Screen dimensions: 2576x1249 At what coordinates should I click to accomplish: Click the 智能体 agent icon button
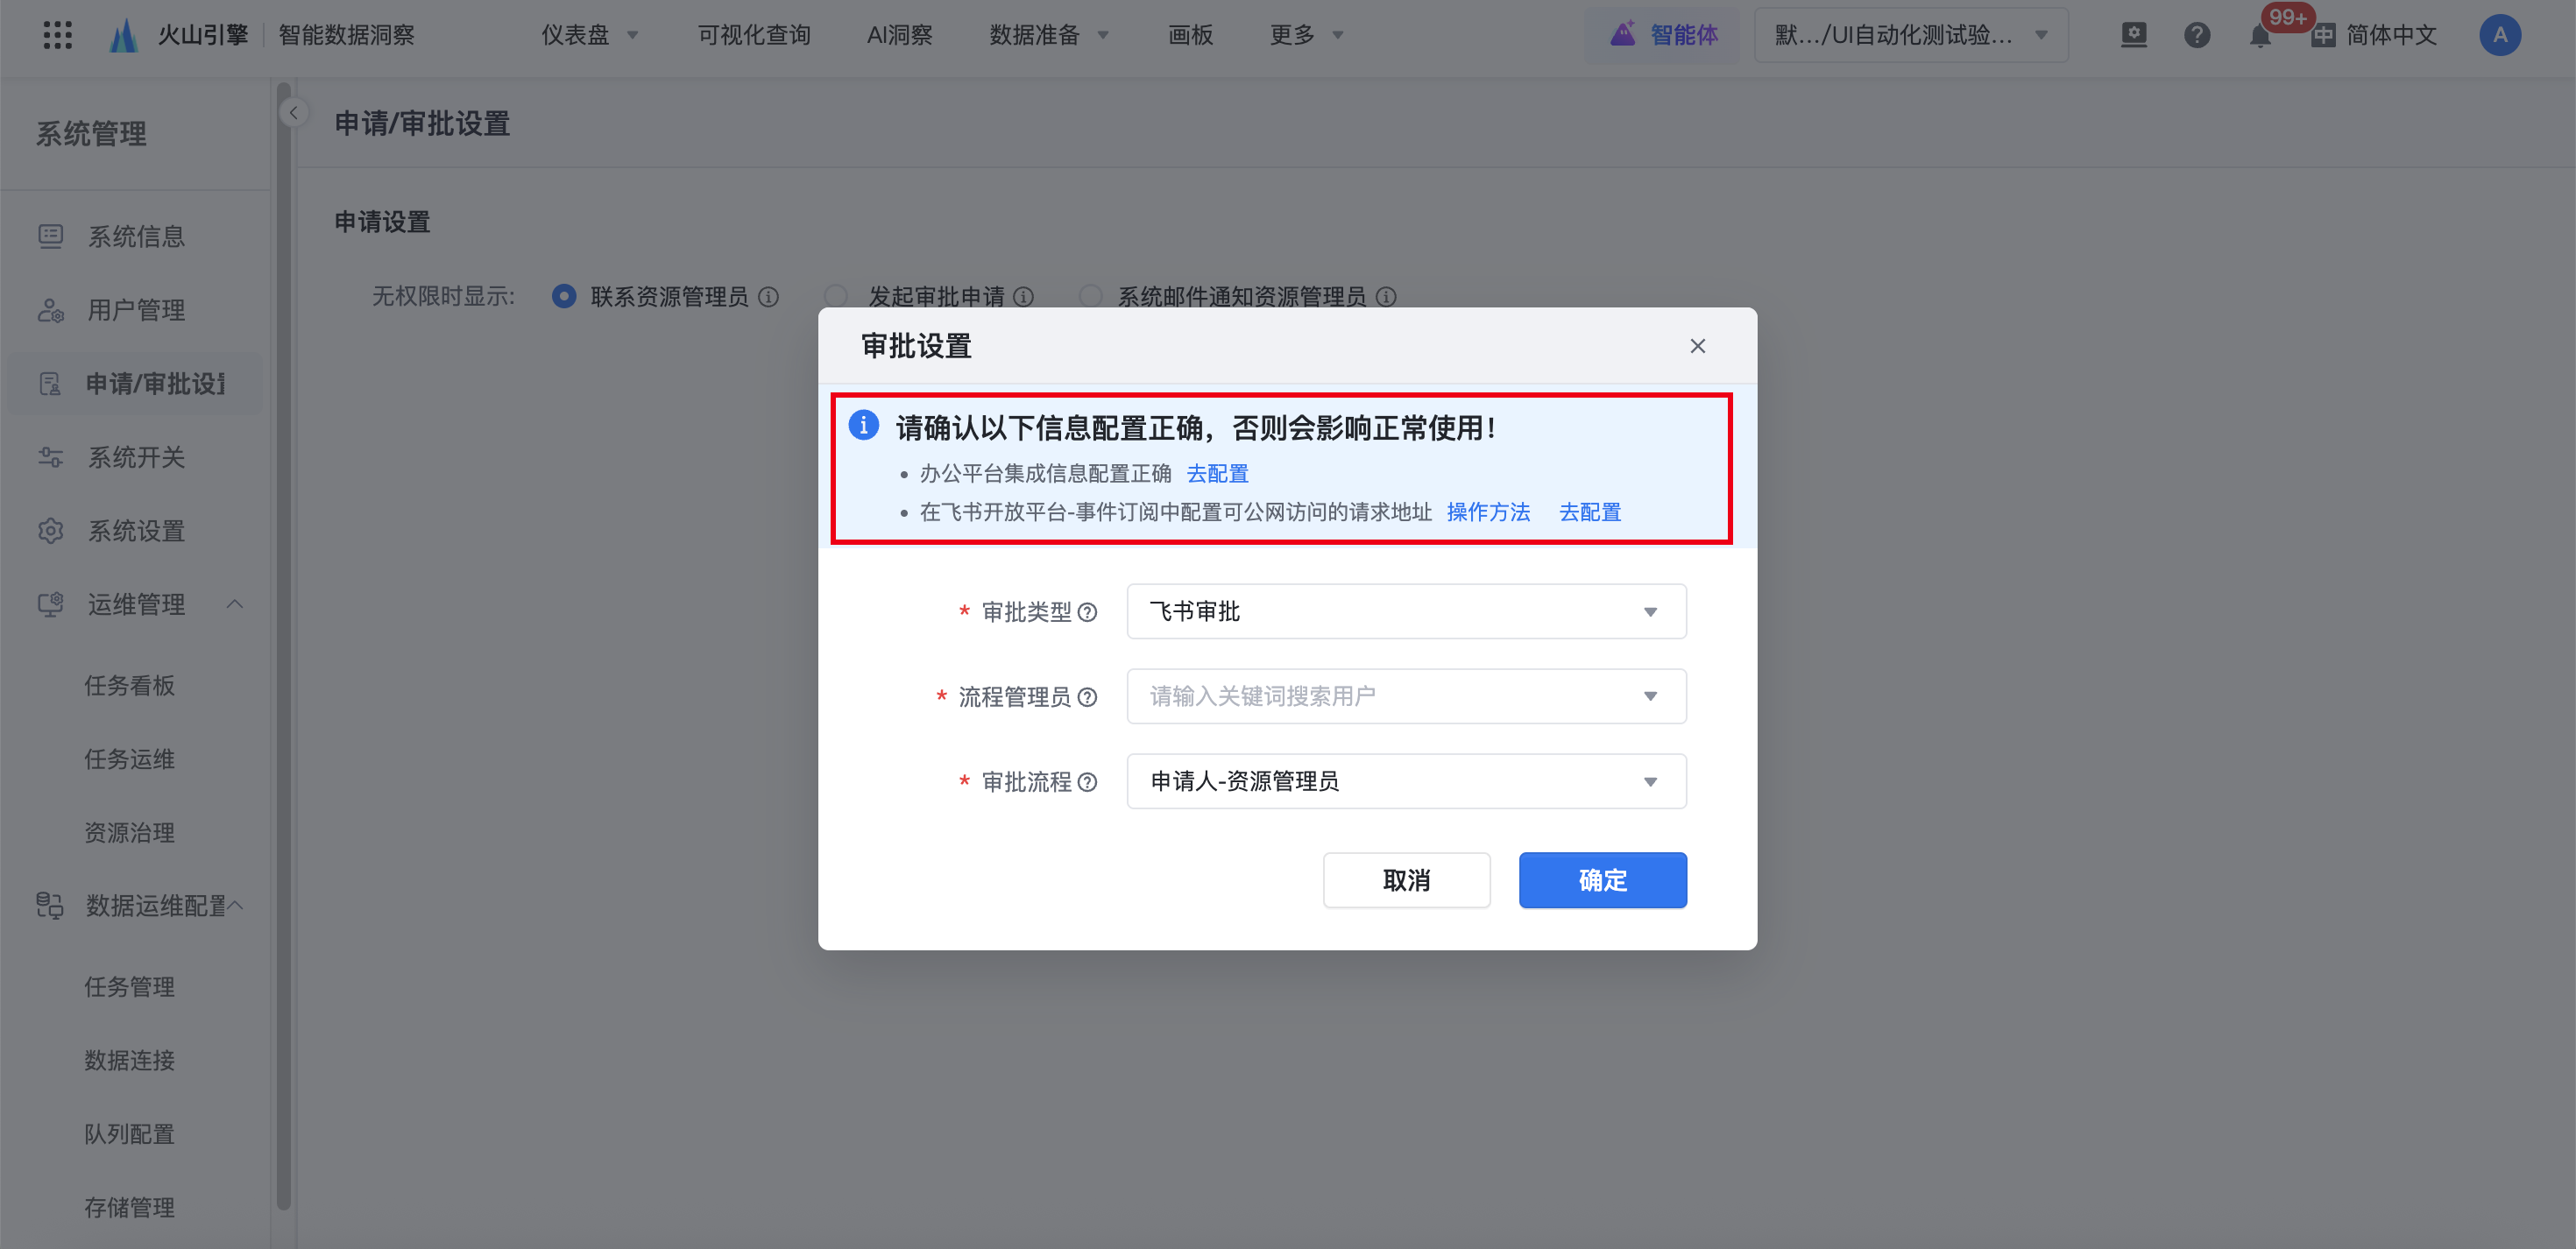(1663, 35)
